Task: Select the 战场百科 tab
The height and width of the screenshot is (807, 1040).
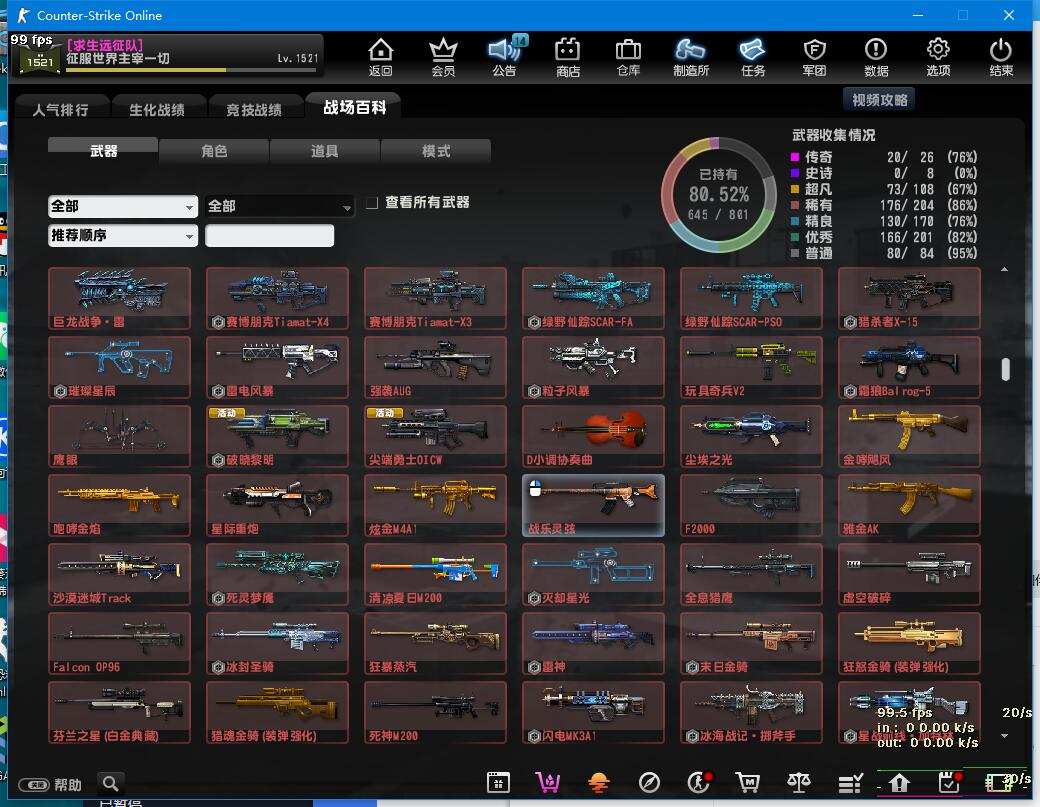Action: click(354, 107)
